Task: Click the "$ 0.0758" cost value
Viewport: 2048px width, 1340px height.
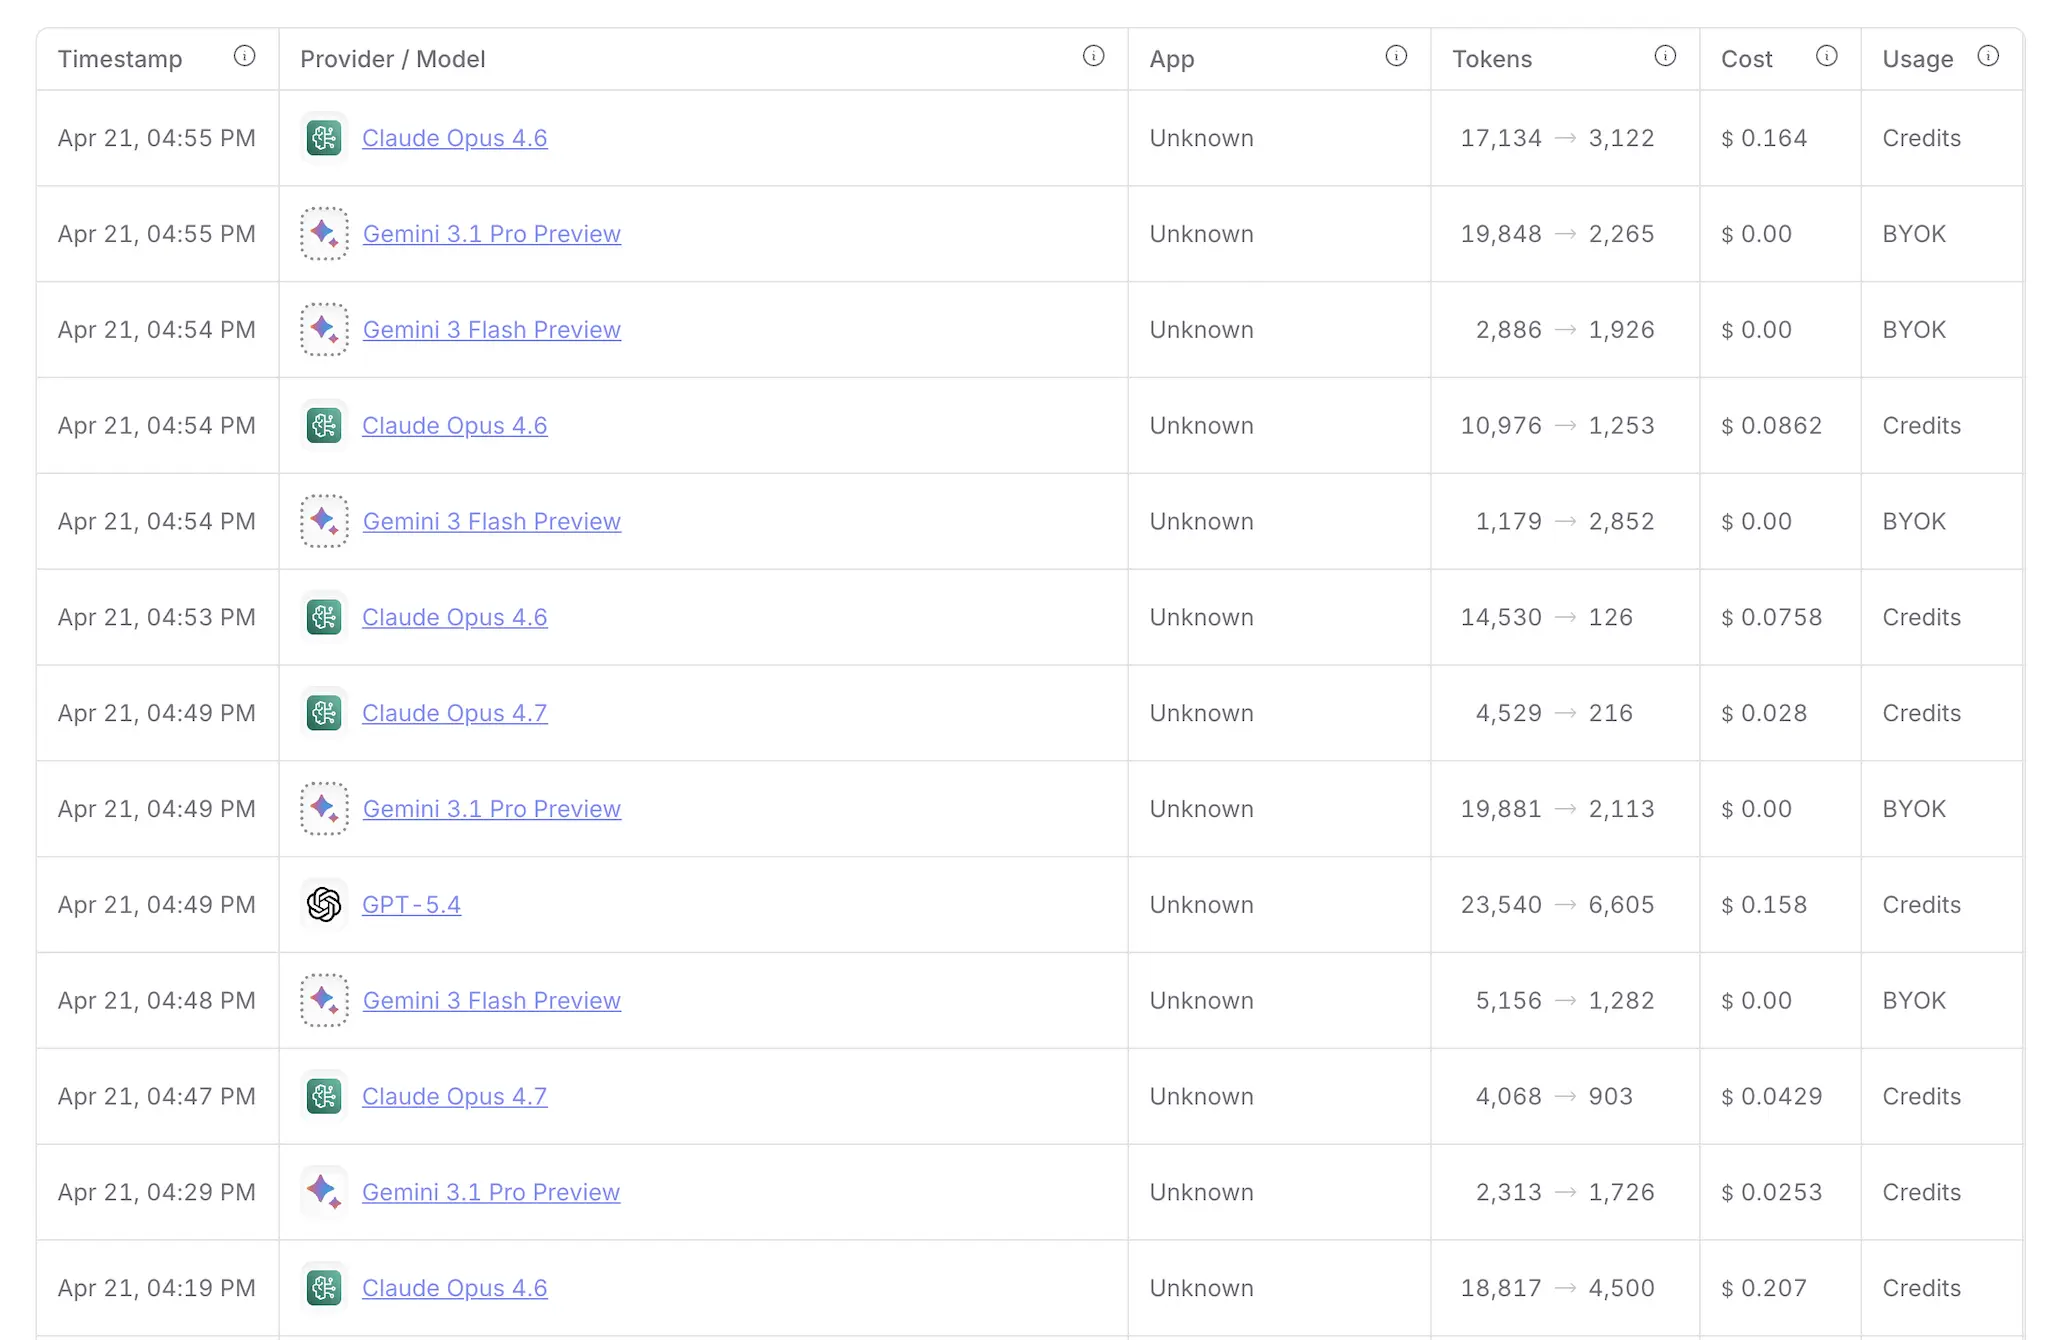Action: pyautogui.click(x=1771, y=618)
